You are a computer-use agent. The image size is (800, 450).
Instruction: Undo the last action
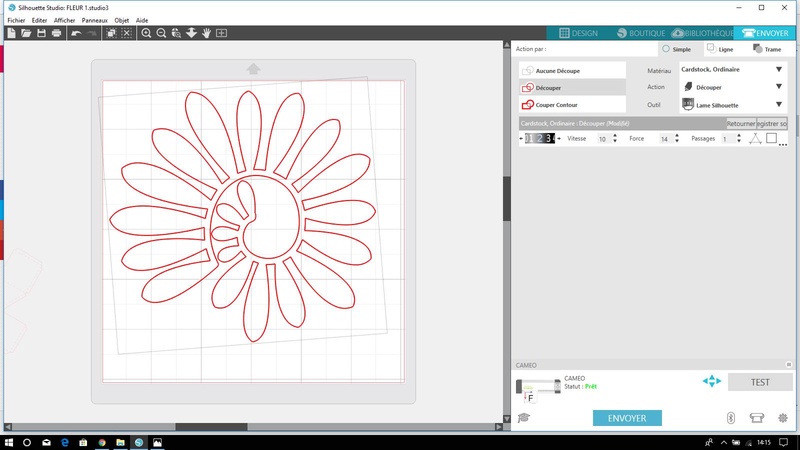point(76,33)
